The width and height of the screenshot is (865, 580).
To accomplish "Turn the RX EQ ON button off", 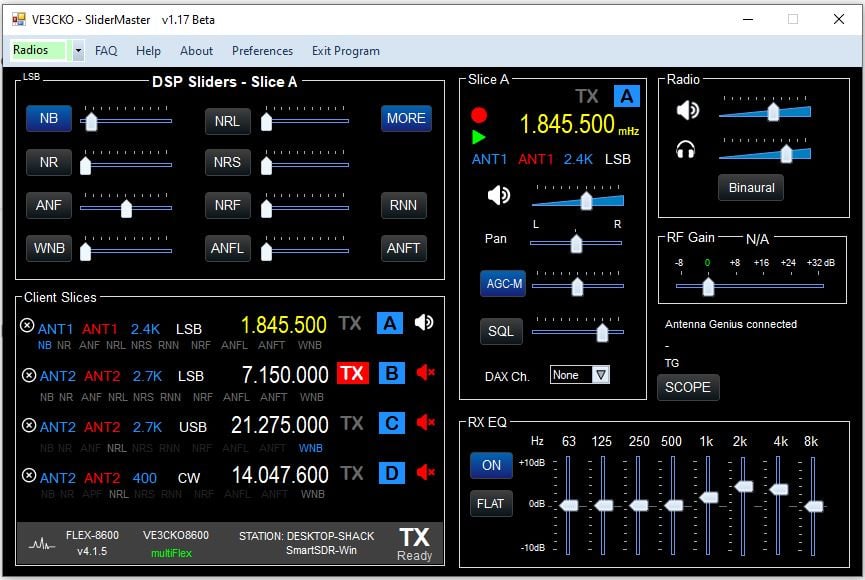I will [x=491, y=465].
